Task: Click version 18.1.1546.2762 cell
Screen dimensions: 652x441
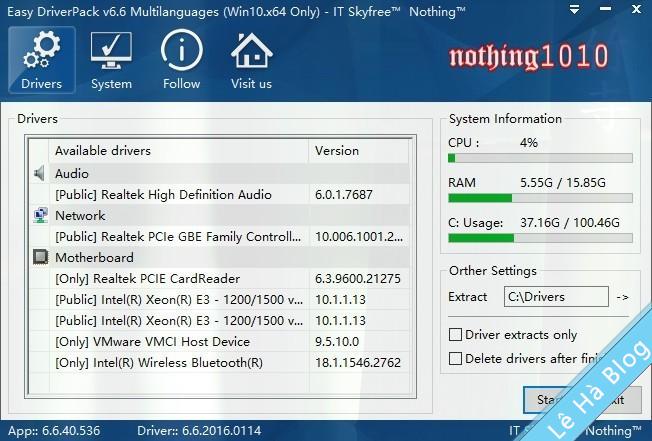Action: click(358, 362)
